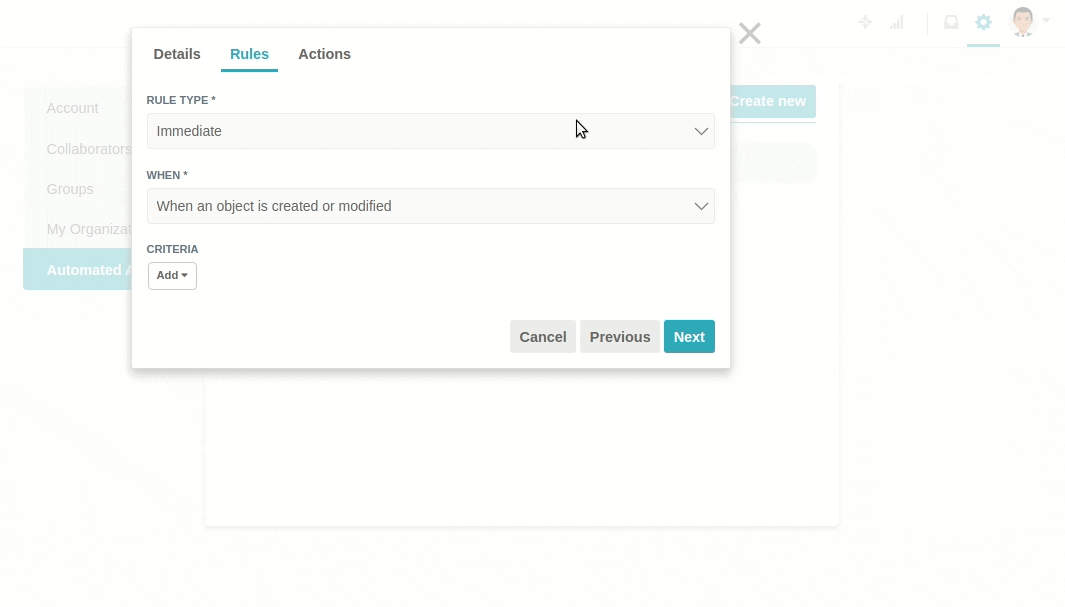This screenshot has width=1065, height=607.
Task: Click the settings gear icon
Action: (983, 22)
